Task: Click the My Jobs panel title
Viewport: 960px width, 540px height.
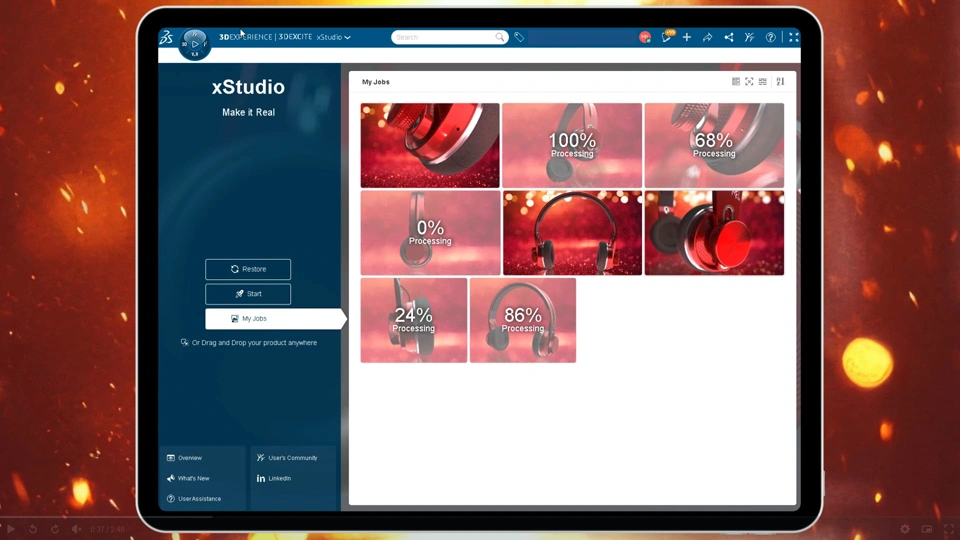Action: coord(375,81)
